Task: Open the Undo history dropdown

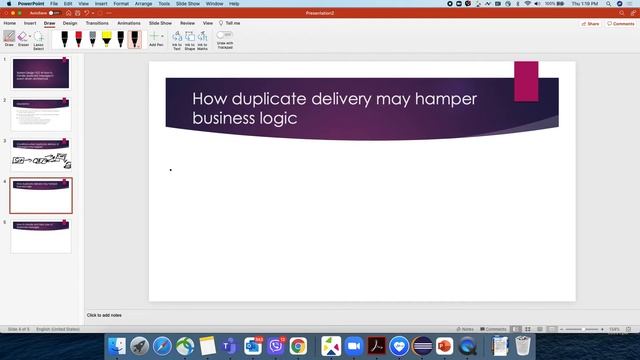Action: (x=93, y=13)
